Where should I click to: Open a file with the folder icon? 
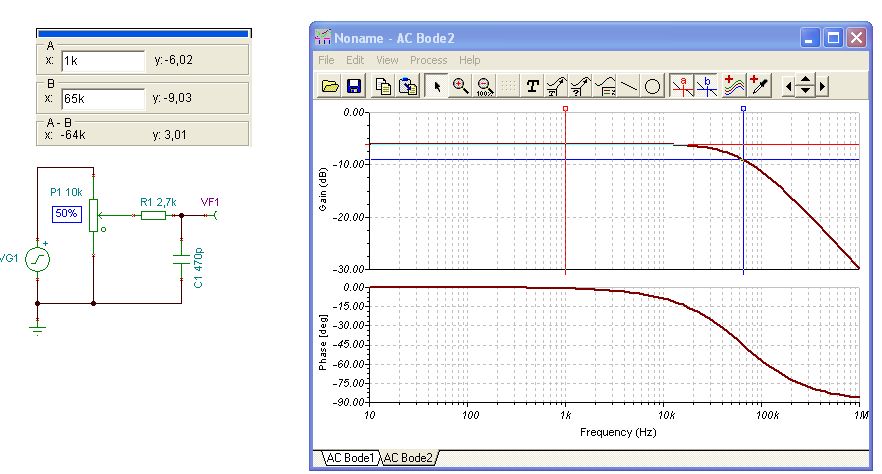(330, 86)
